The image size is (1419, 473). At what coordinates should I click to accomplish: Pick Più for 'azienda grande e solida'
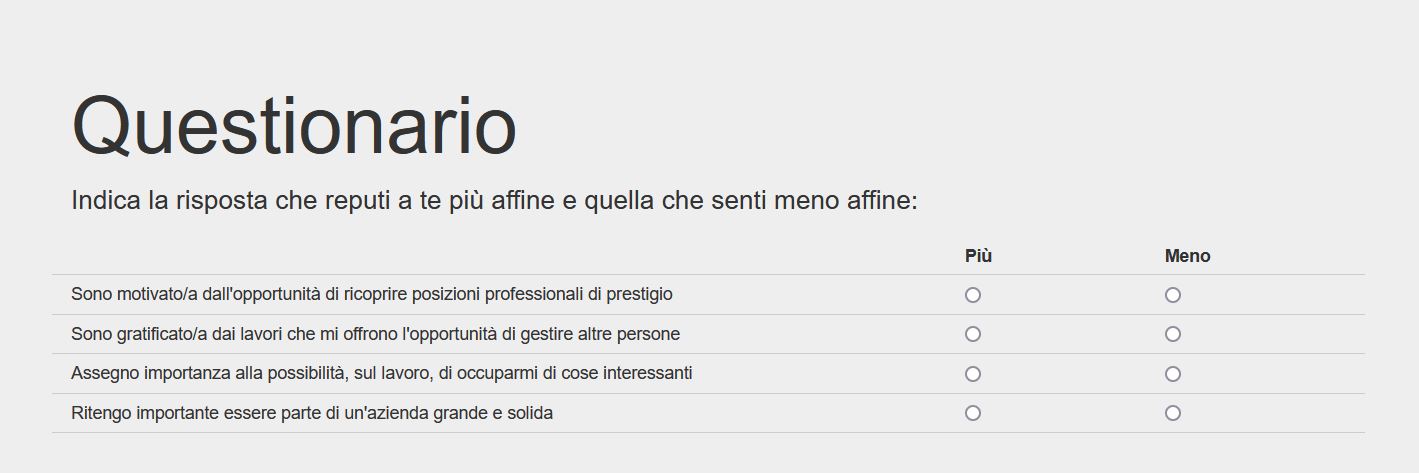click(973, 413)
